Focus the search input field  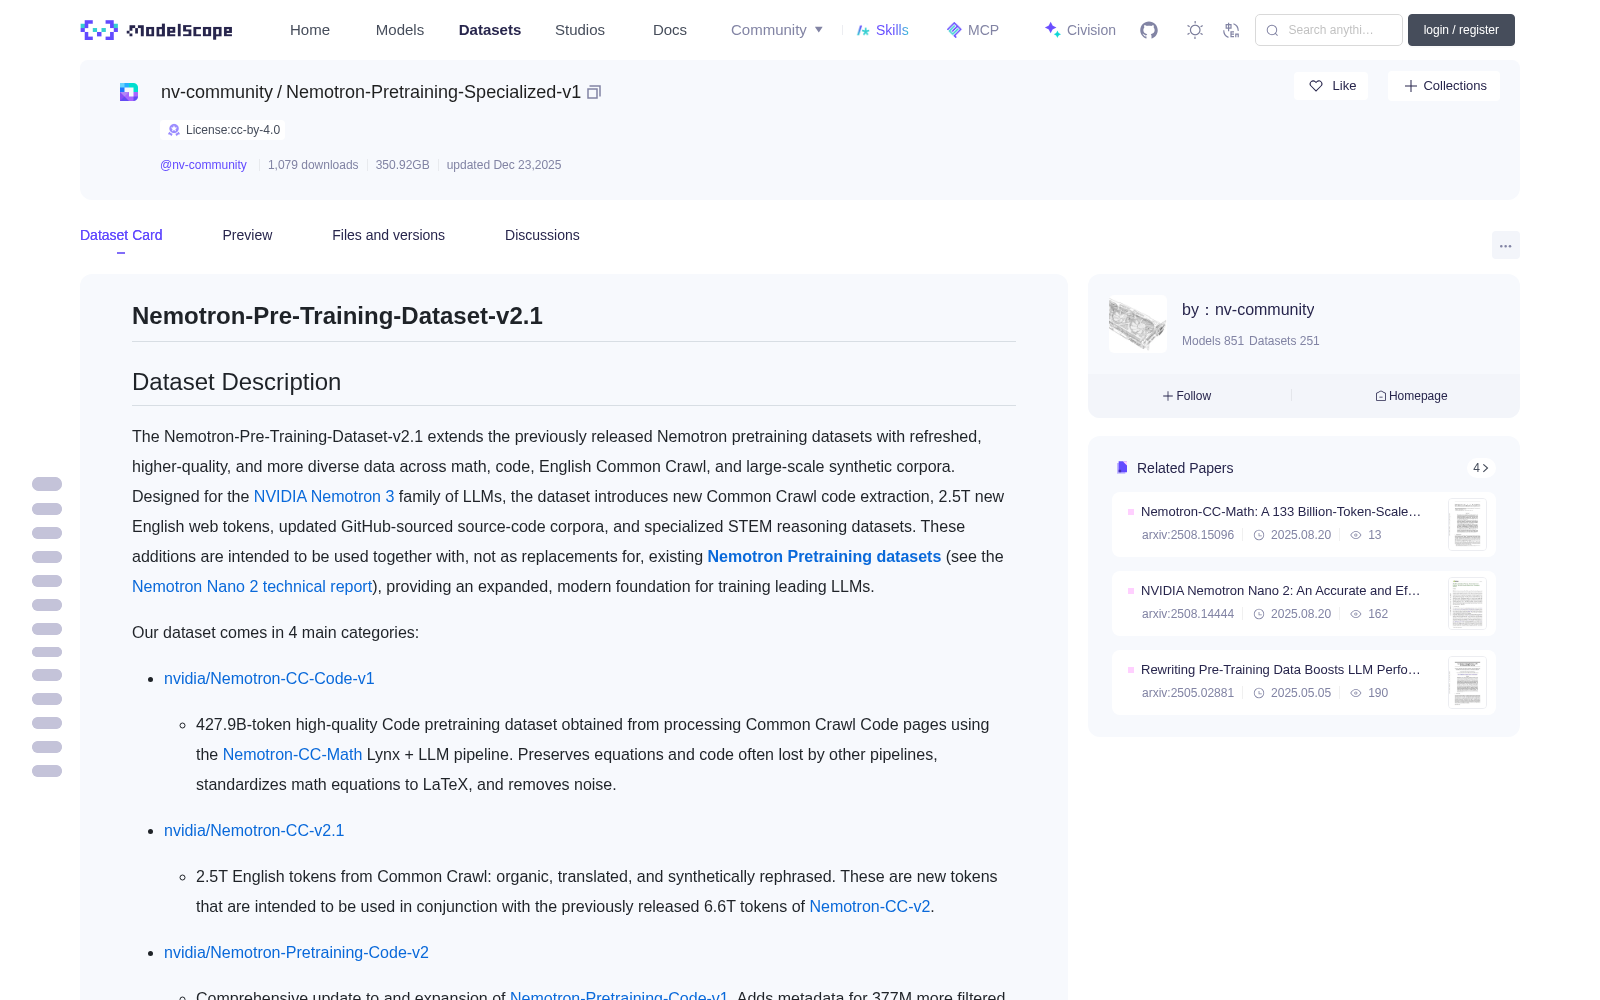1329,30
